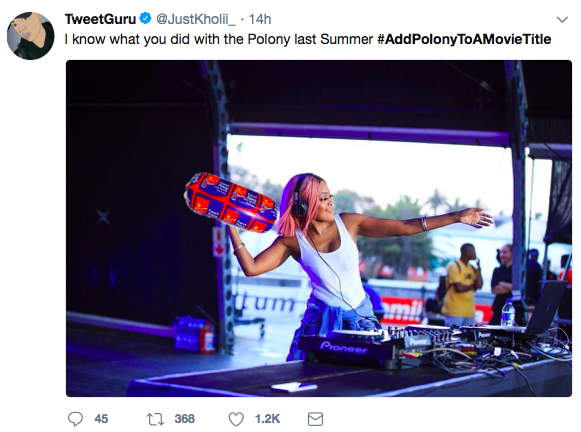Screen dimensions: 581x432
Task: Open the #AddPolonyToAMovieTitle hashtag
Action: tap(464, 39)
